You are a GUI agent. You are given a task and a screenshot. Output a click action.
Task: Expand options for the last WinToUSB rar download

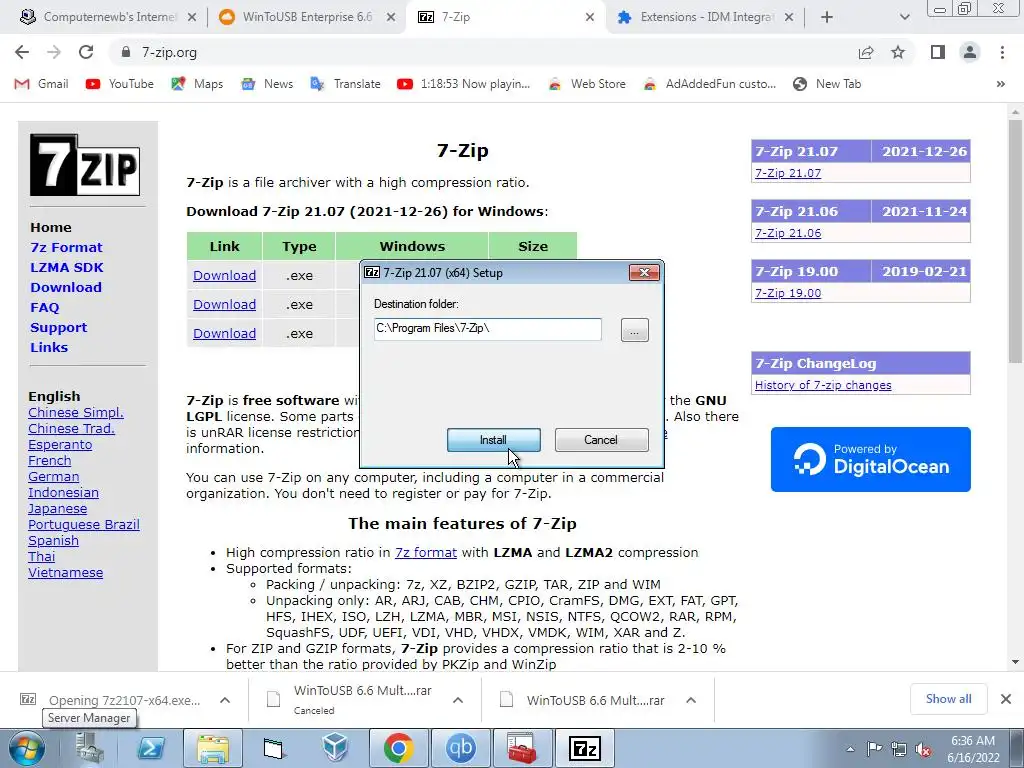pos(691,700)
